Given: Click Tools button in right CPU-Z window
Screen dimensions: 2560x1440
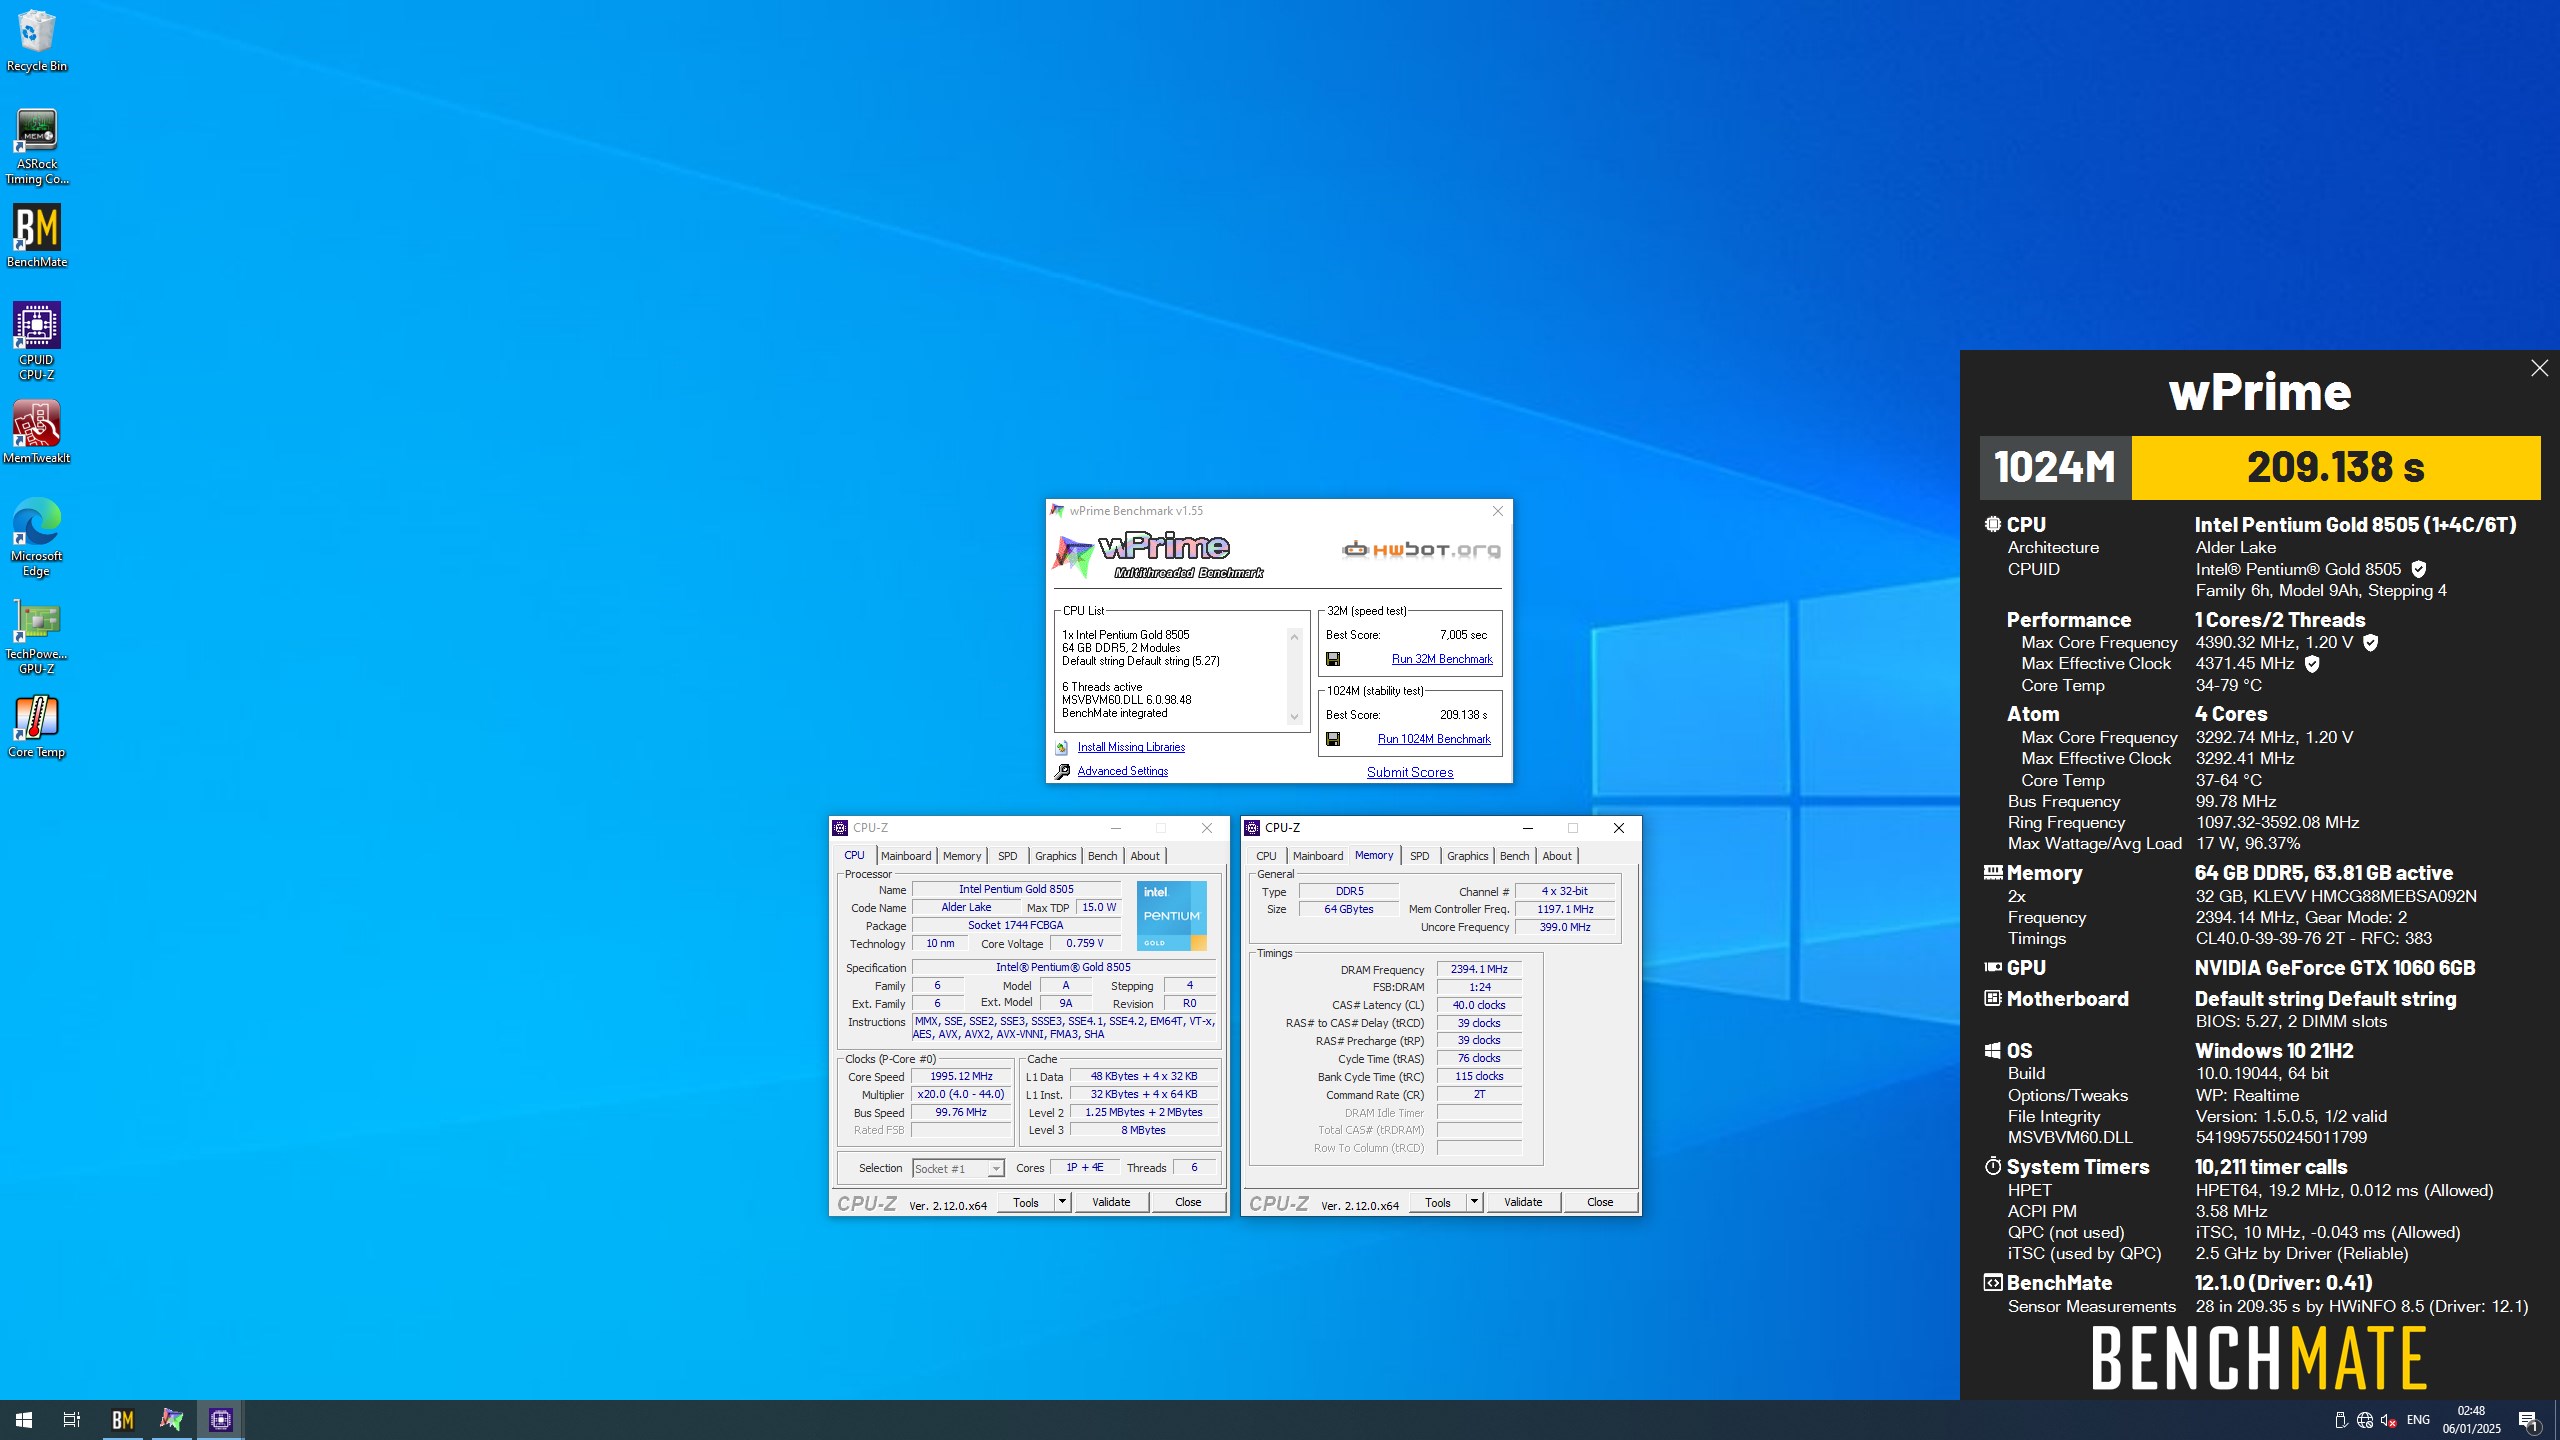Looking at the screenshot, I should [x=1438, y=1202].
